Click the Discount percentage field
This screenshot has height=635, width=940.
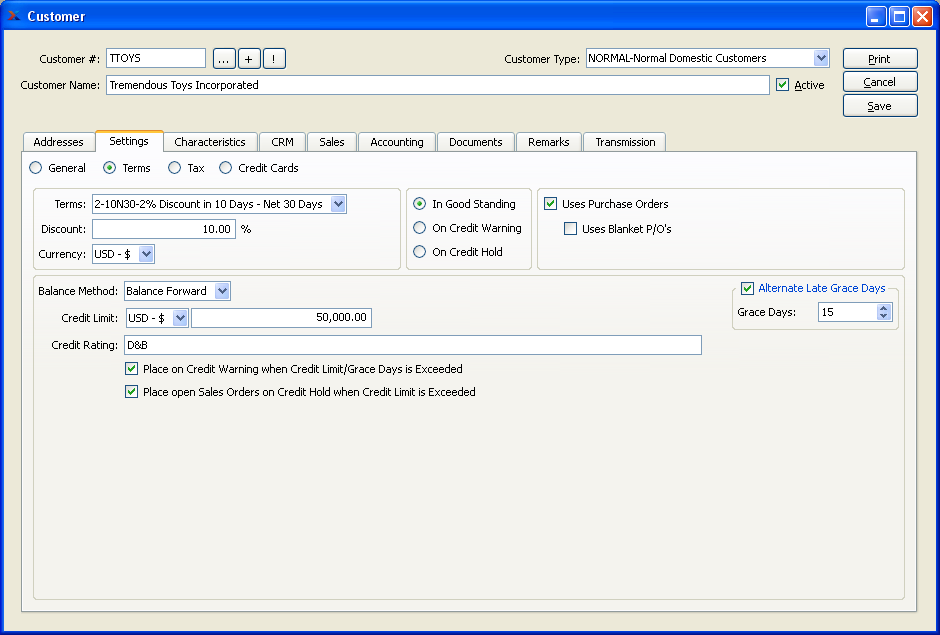[x=164, y=229]
